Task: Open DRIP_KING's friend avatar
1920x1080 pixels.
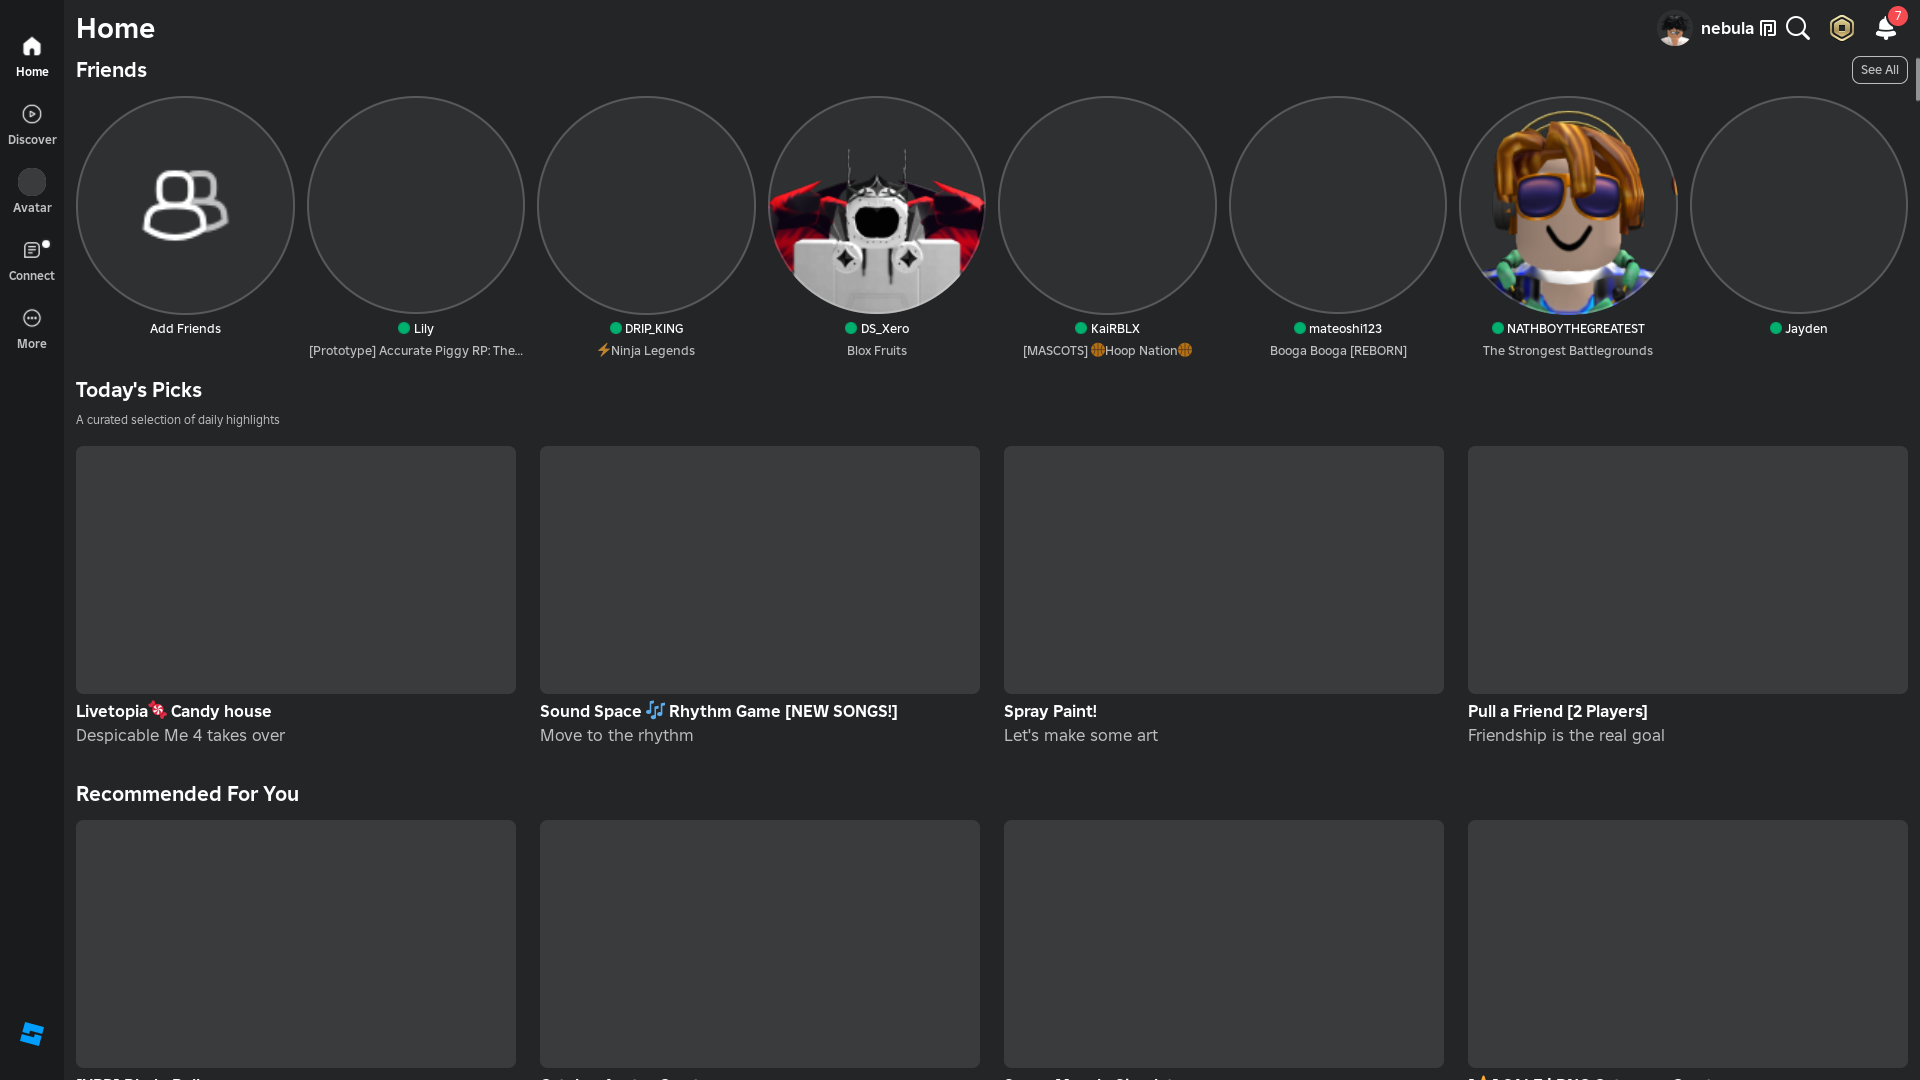Action: 646,205
